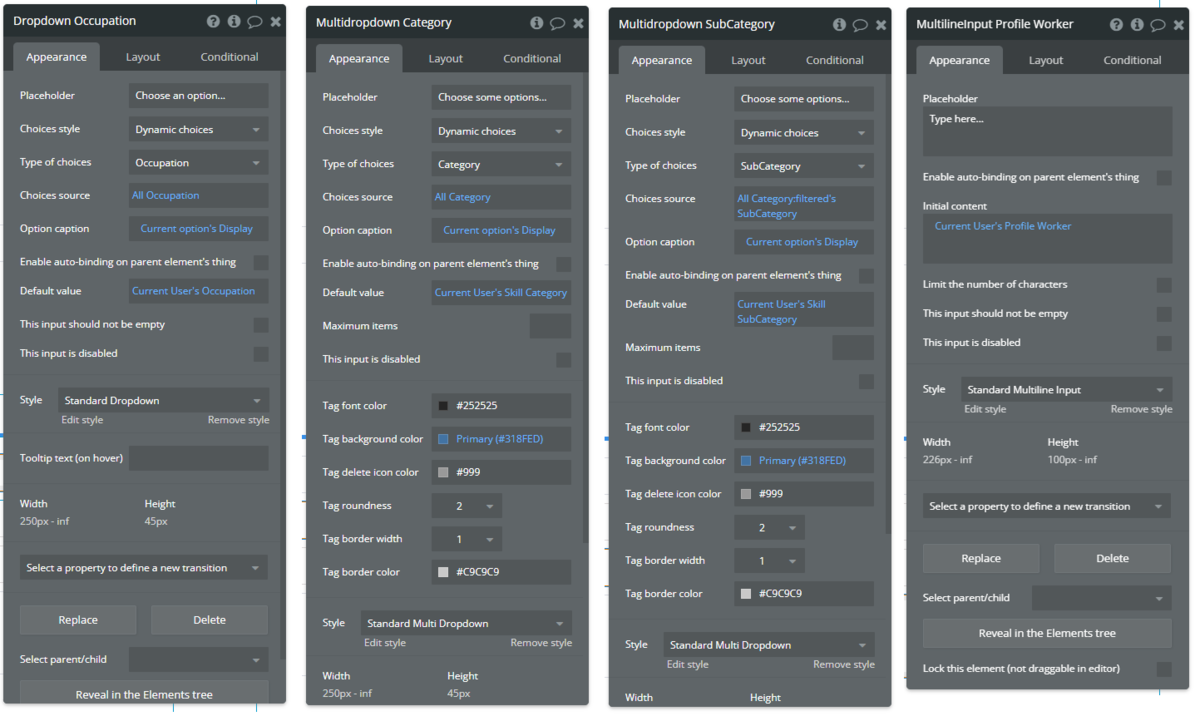Click Replace button in Dropdown Occupation panel
1200x721 pixels.
(78, 620)
